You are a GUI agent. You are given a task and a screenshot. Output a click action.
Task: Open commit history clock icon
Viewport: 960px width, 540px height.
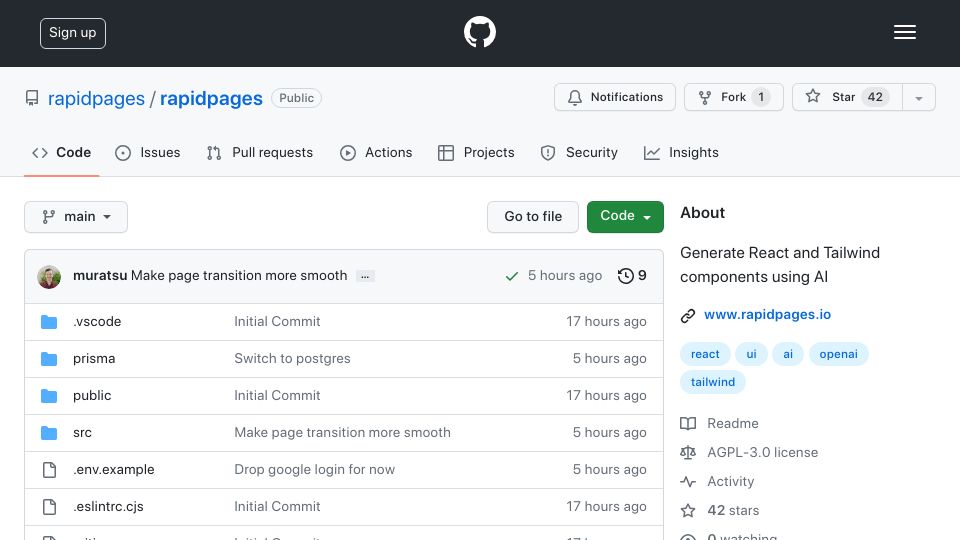tap(625, 276)
